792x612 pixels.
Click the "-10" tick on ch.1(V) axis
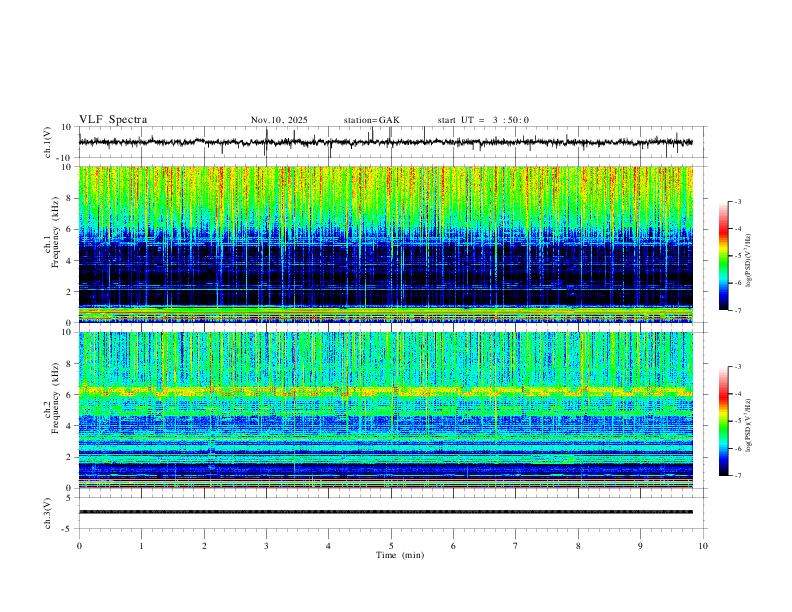pyautogui.click(x=65, y=158)
